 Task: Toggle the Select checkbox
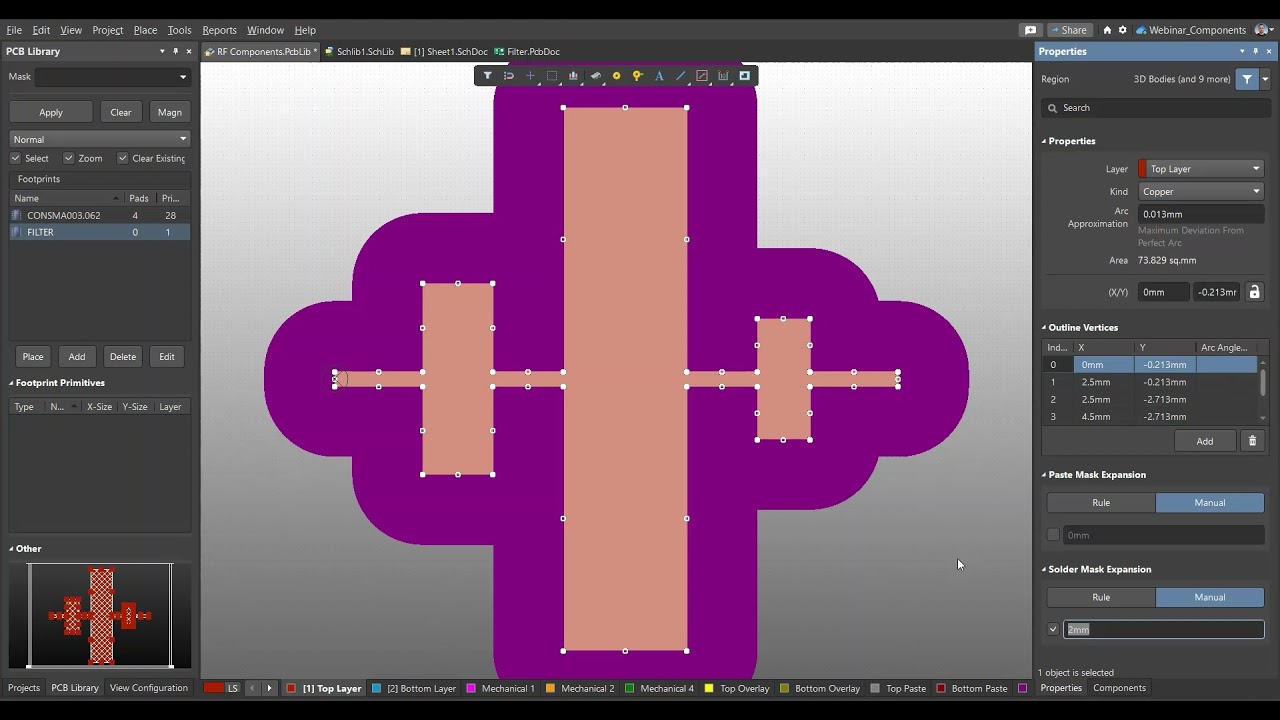coord(15,158)
